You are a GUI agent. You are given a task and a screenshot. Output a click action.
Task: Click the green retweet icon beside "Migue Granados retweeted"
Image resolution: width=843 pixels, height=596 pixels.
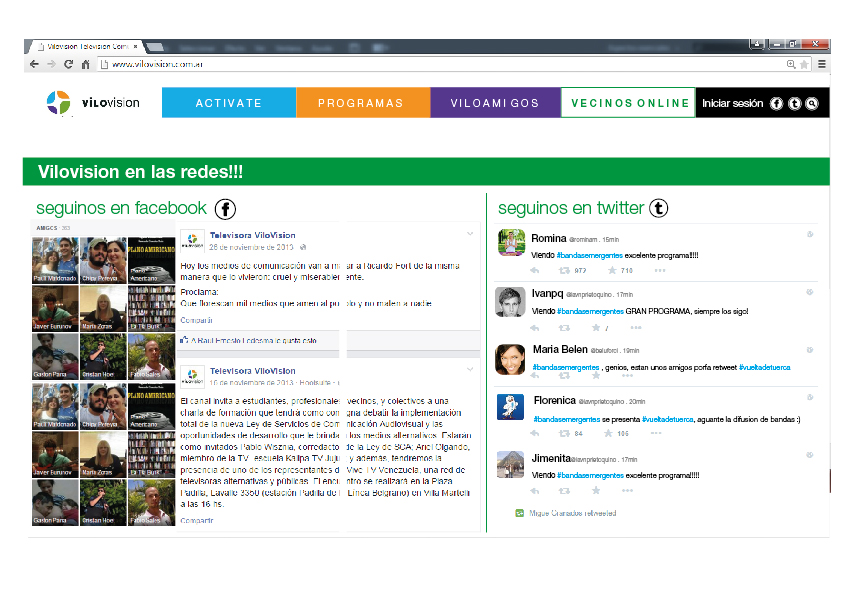pos(518,511)
